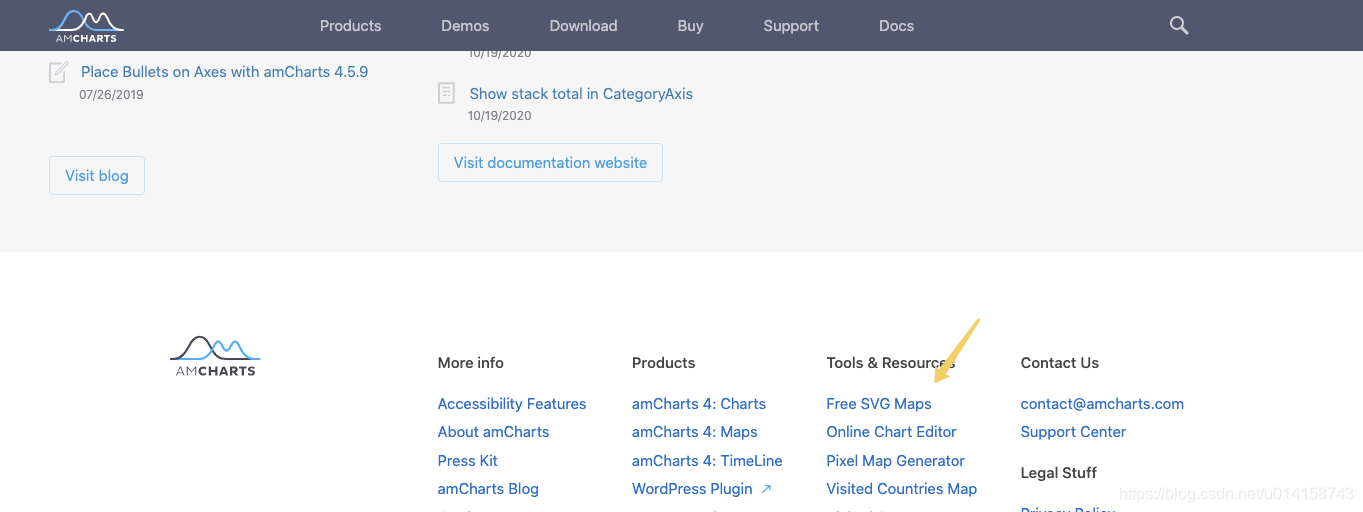Click the amCharts logo in the footer
1363x512 pixels.
click(215, 356)
